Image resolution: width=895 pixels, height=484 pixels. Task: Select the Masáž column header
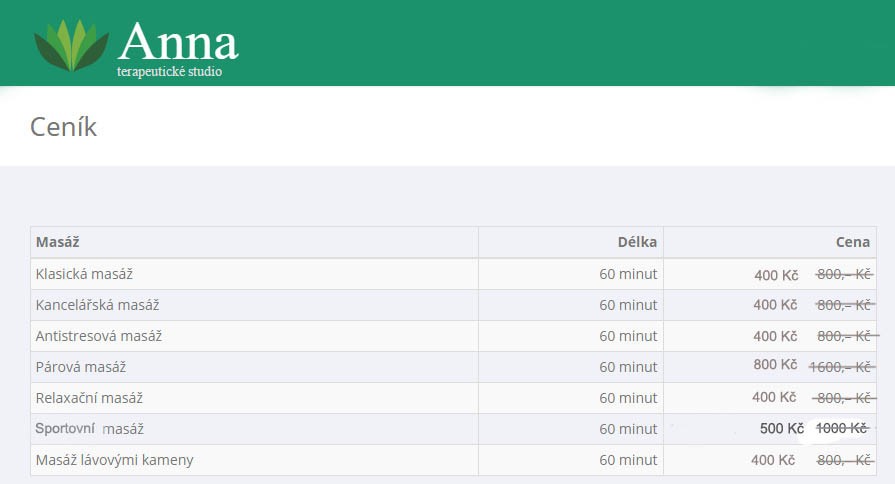coord(57,242)
